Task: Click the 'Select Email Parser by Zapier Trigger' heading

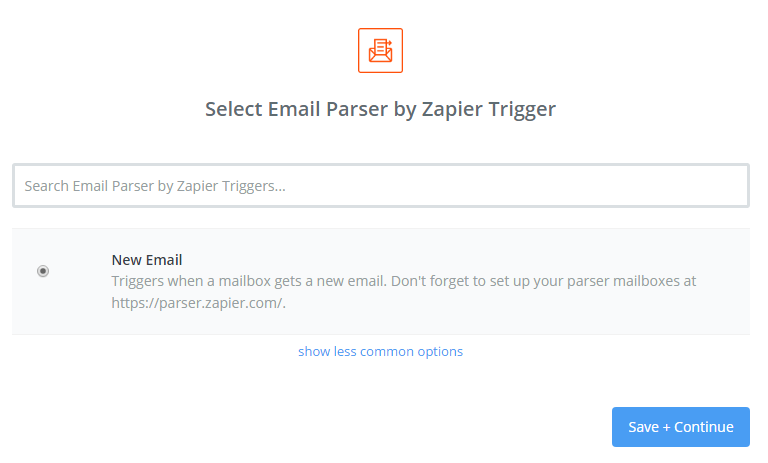Action: point(380,109)
